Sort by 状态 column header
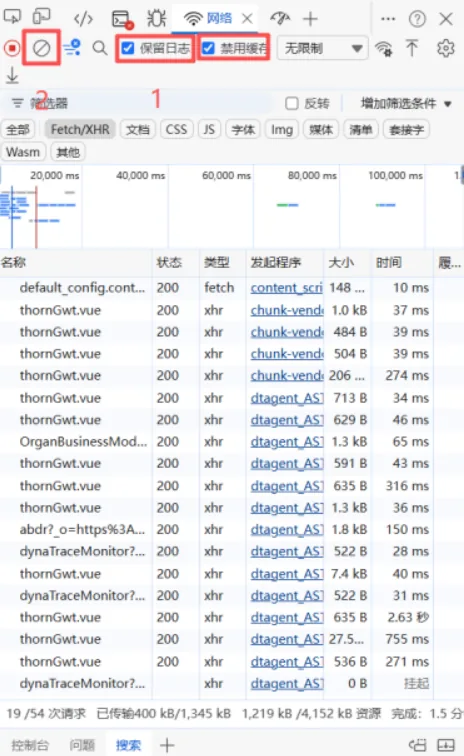 tap(176, 262)
